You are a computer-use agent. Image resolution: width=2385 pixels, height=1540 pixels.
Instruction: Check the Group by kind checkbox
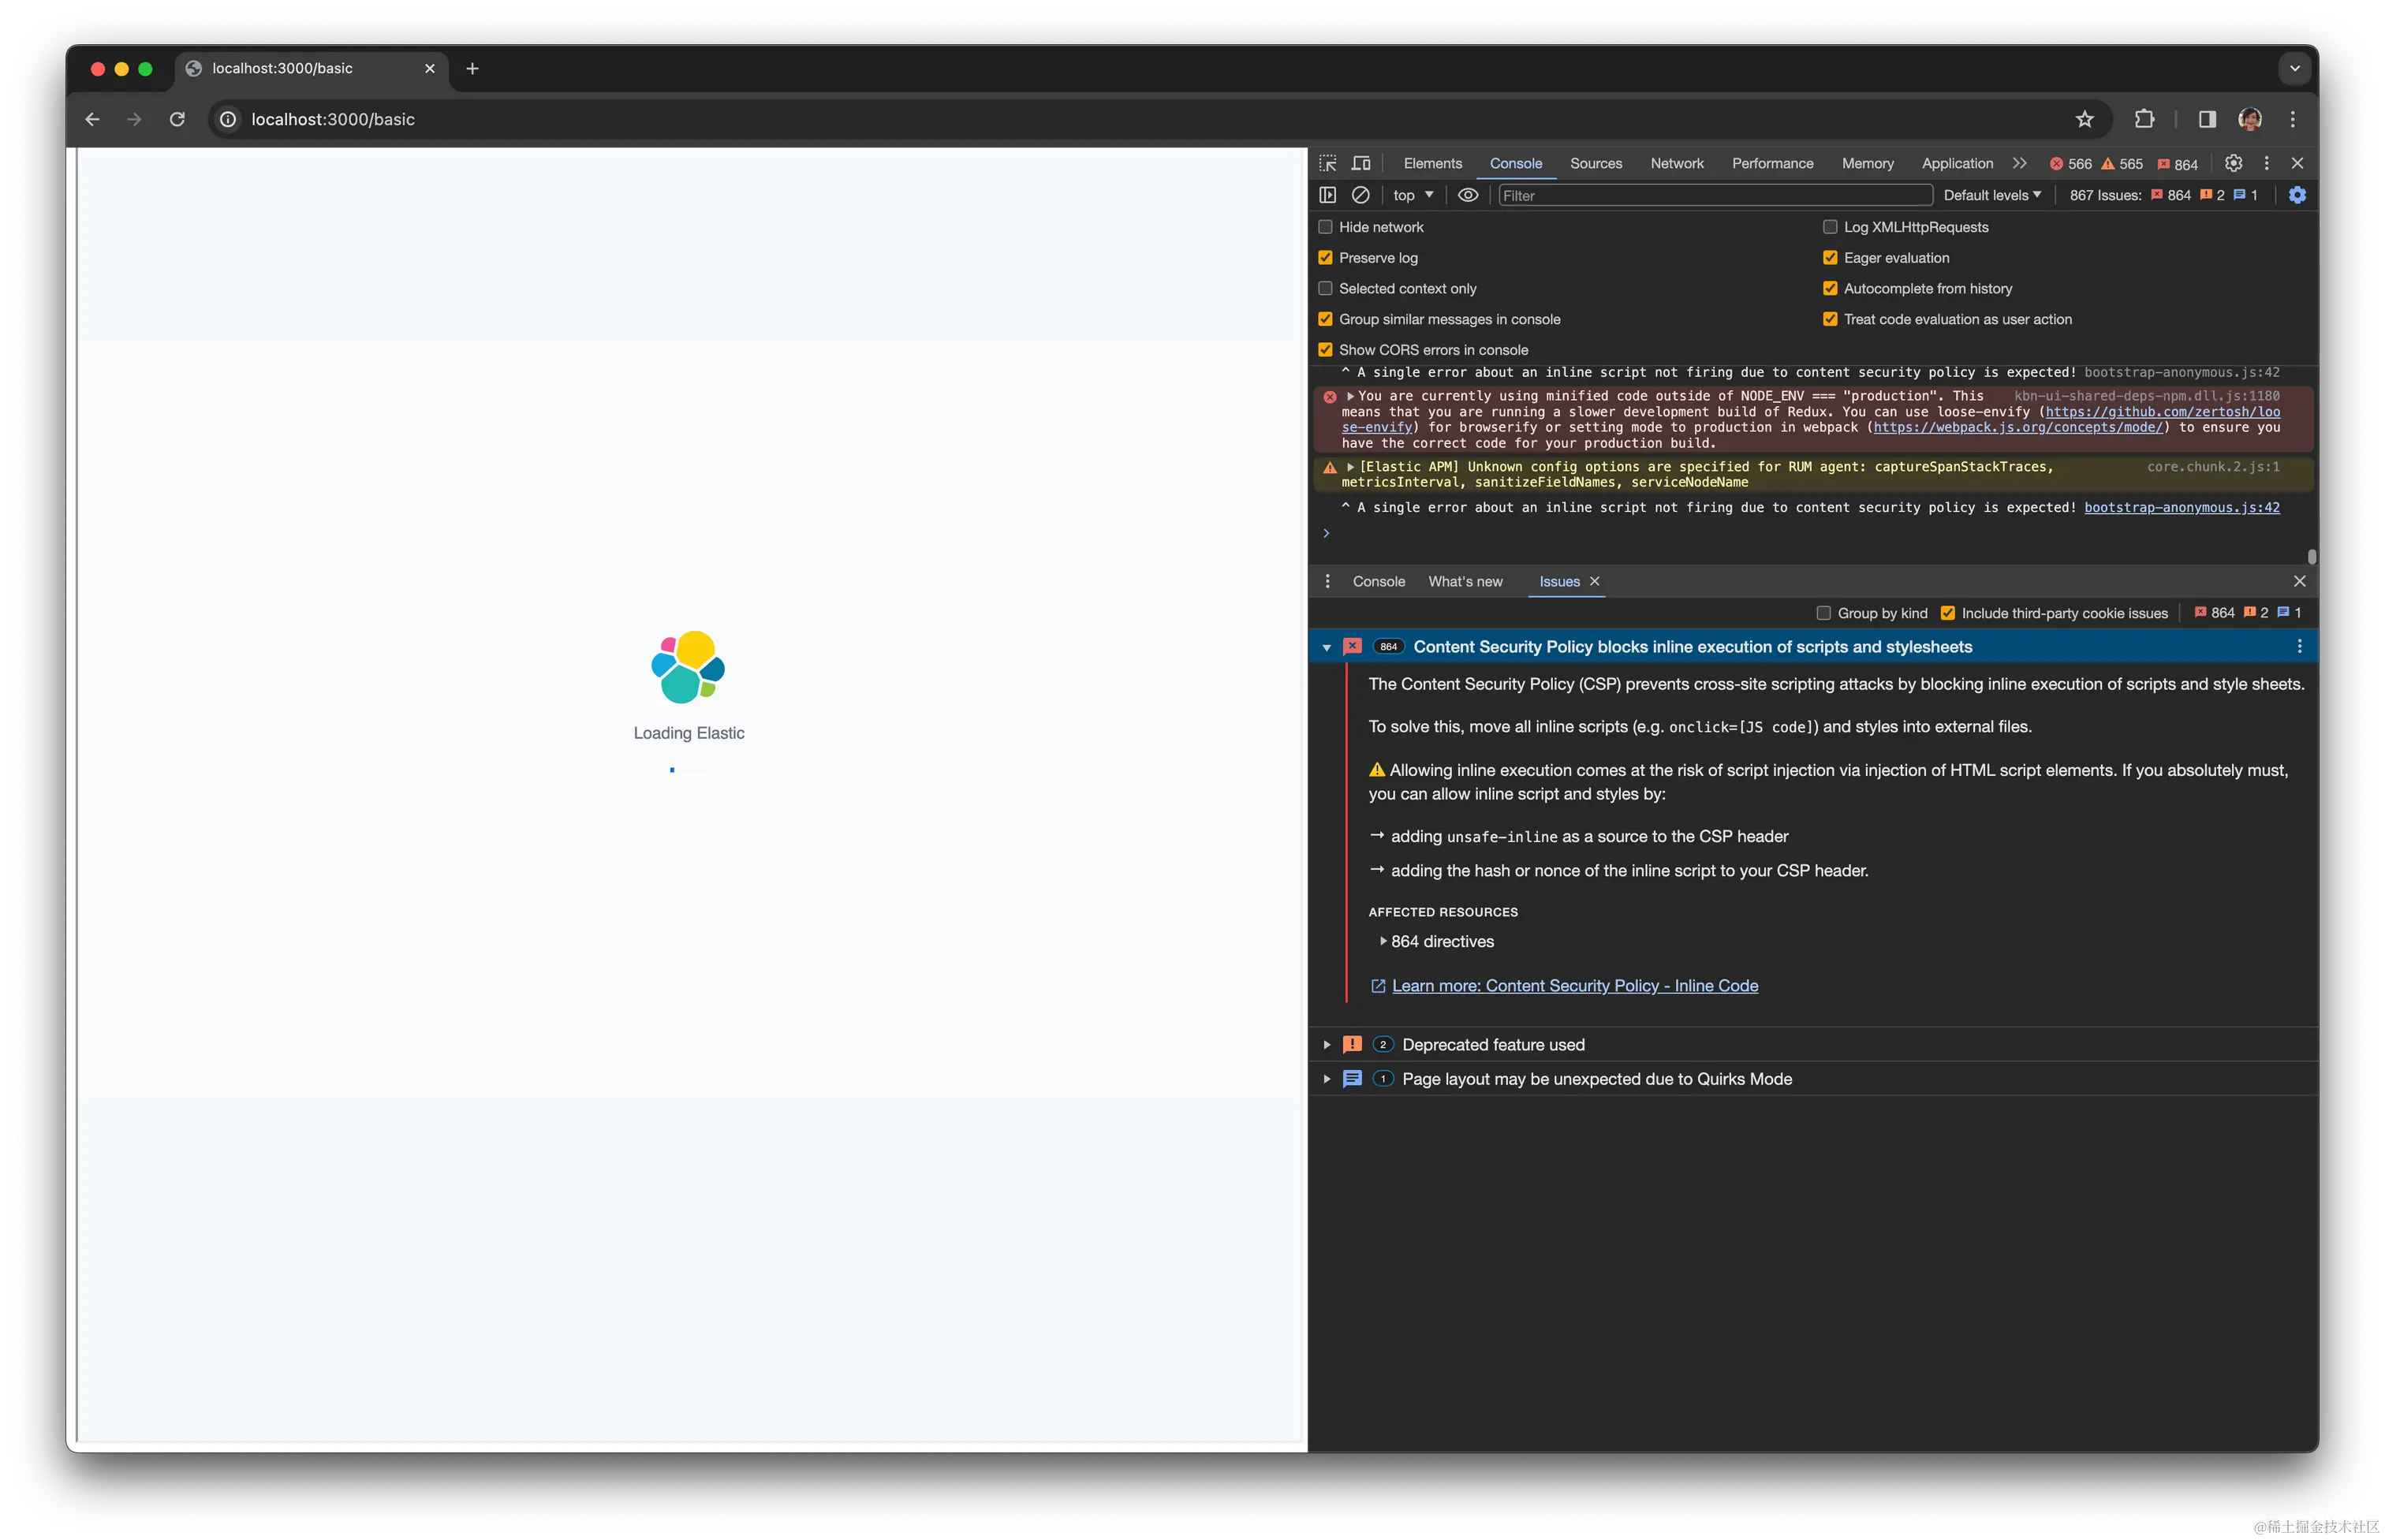click(x=1823, y=613)
